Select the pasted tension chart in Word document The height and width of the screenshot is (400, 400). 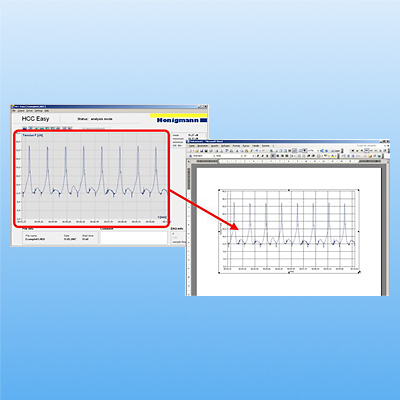click(x=289, y=231)
